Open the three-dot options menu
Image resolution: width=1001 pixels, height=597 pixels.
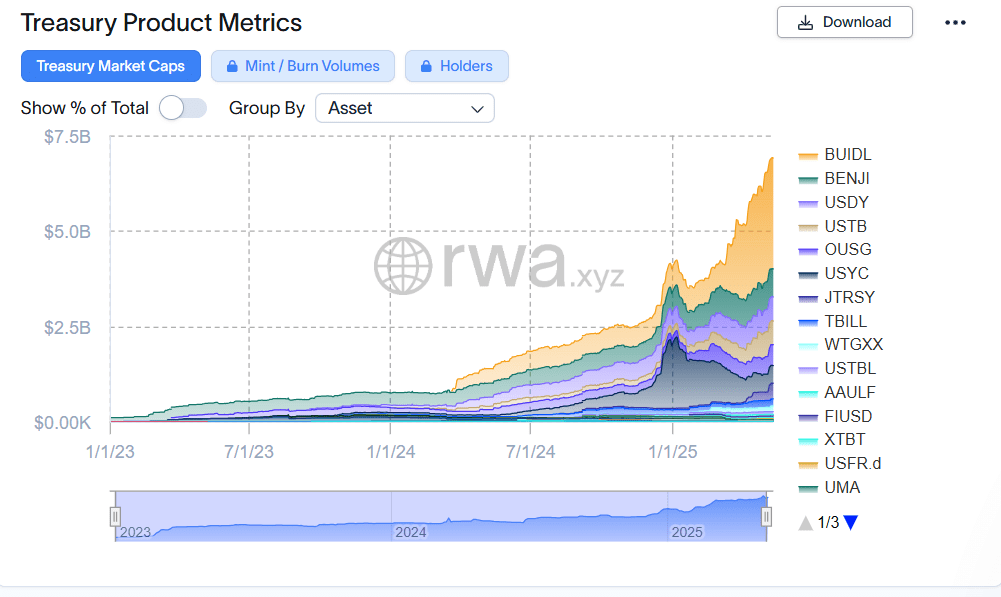(955, 22)
